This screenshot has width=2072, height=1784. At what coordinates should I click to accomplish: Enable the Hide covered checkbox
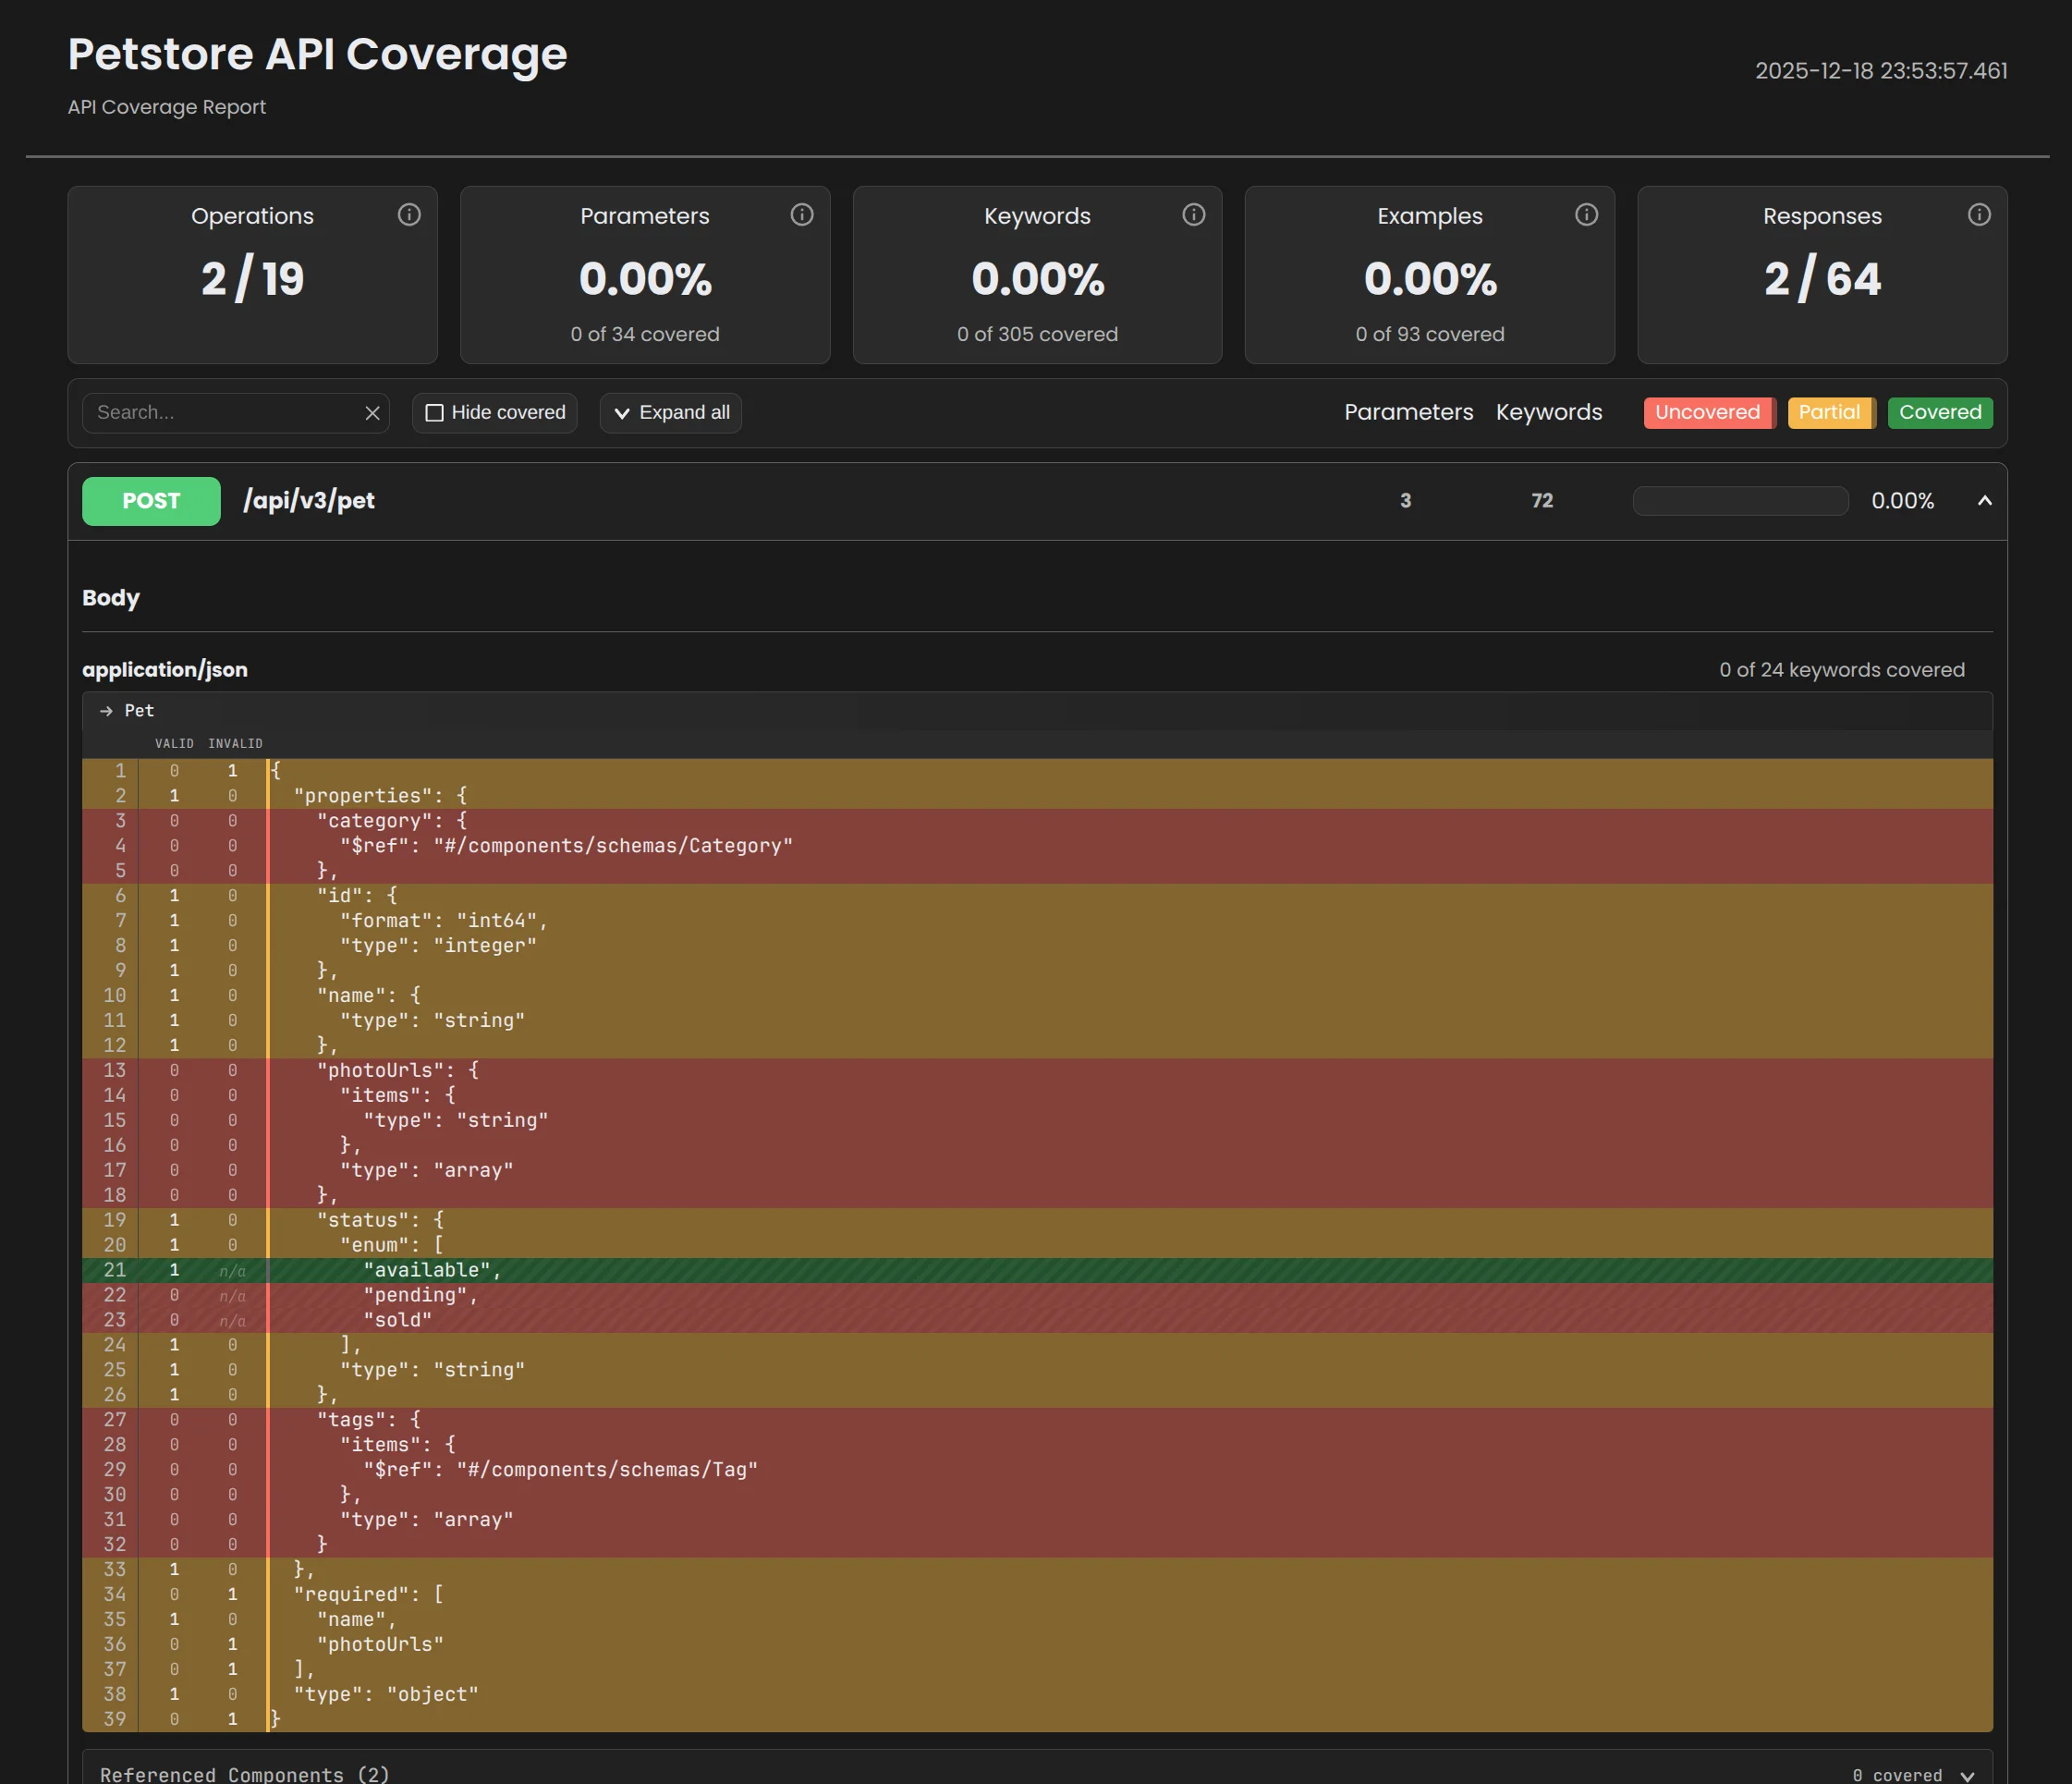tap(434, 412)
